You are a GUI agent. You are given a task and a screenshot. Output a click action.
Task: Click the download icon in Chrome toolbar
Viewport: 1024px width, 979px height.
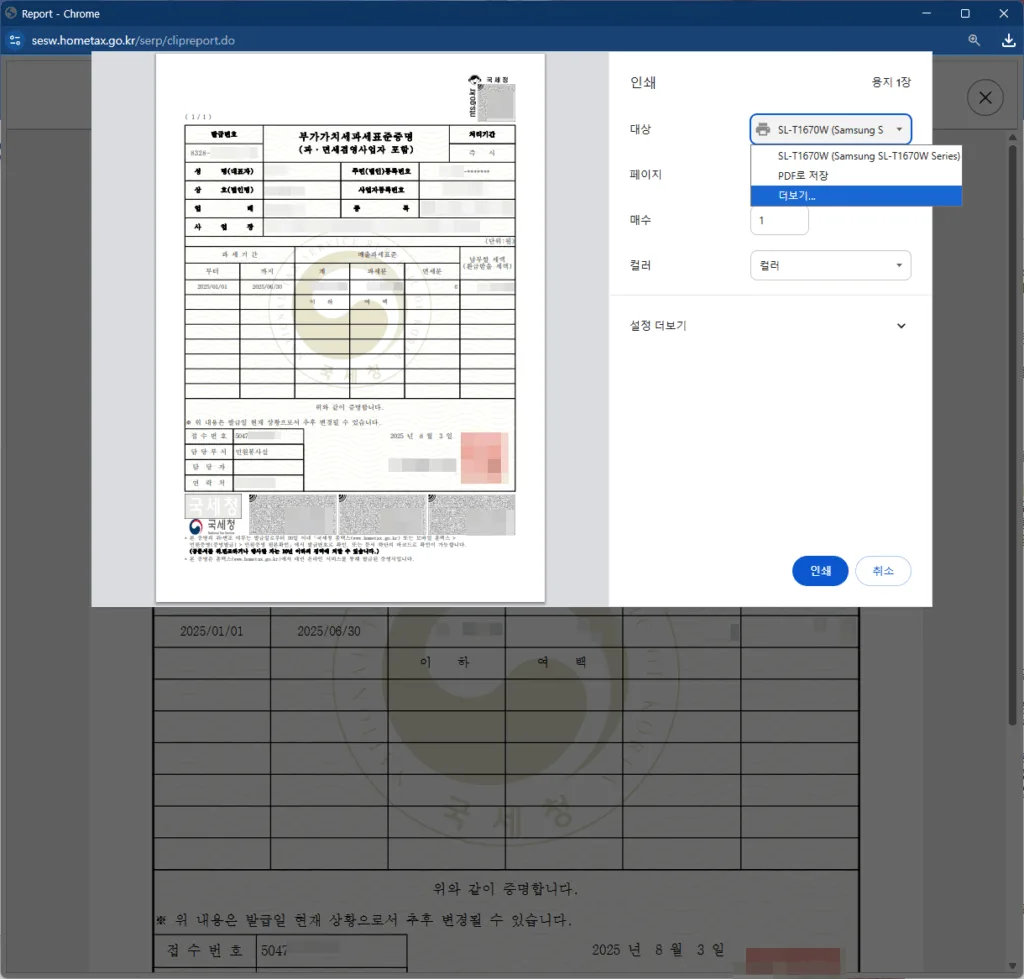point(1008,40)
